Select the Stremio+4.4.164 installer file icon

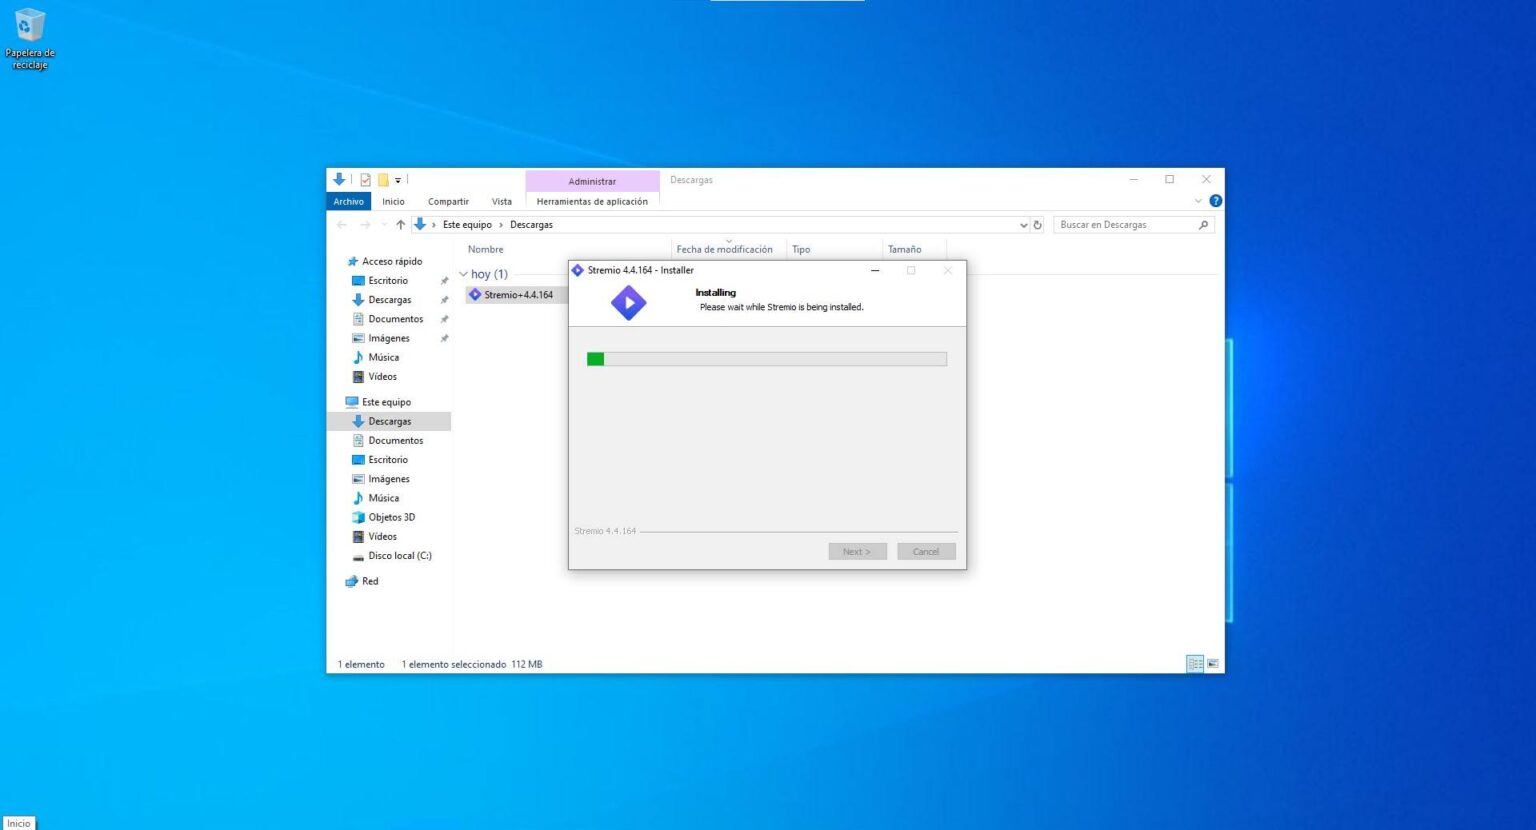(x=476, y=294)
